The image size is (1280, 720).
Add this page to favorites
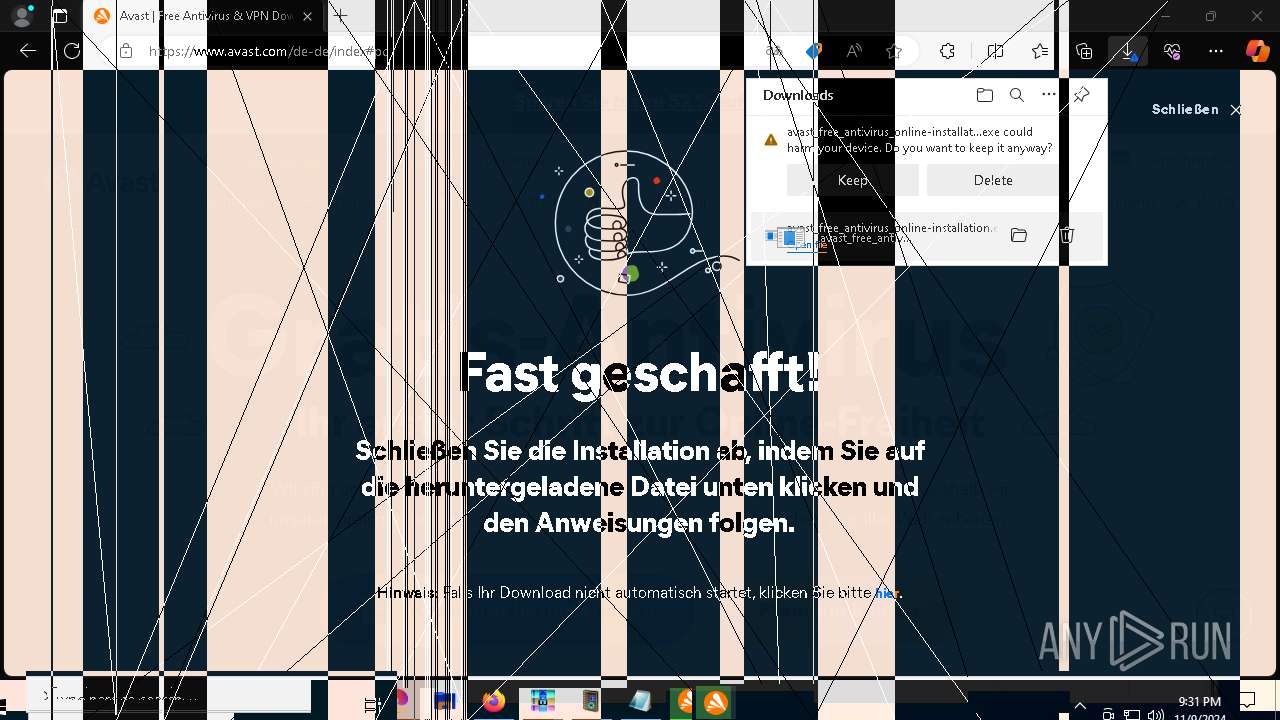[x=894, y=51]
